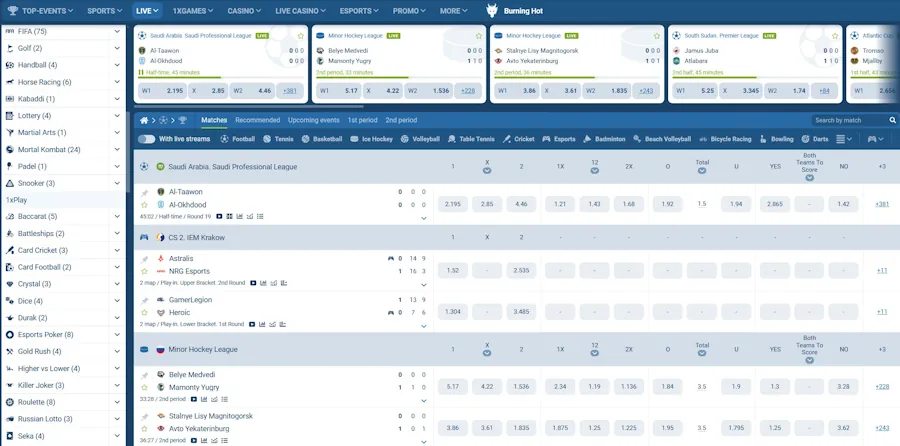Select the 2.195 odds for Al-Taawon win

452,204
